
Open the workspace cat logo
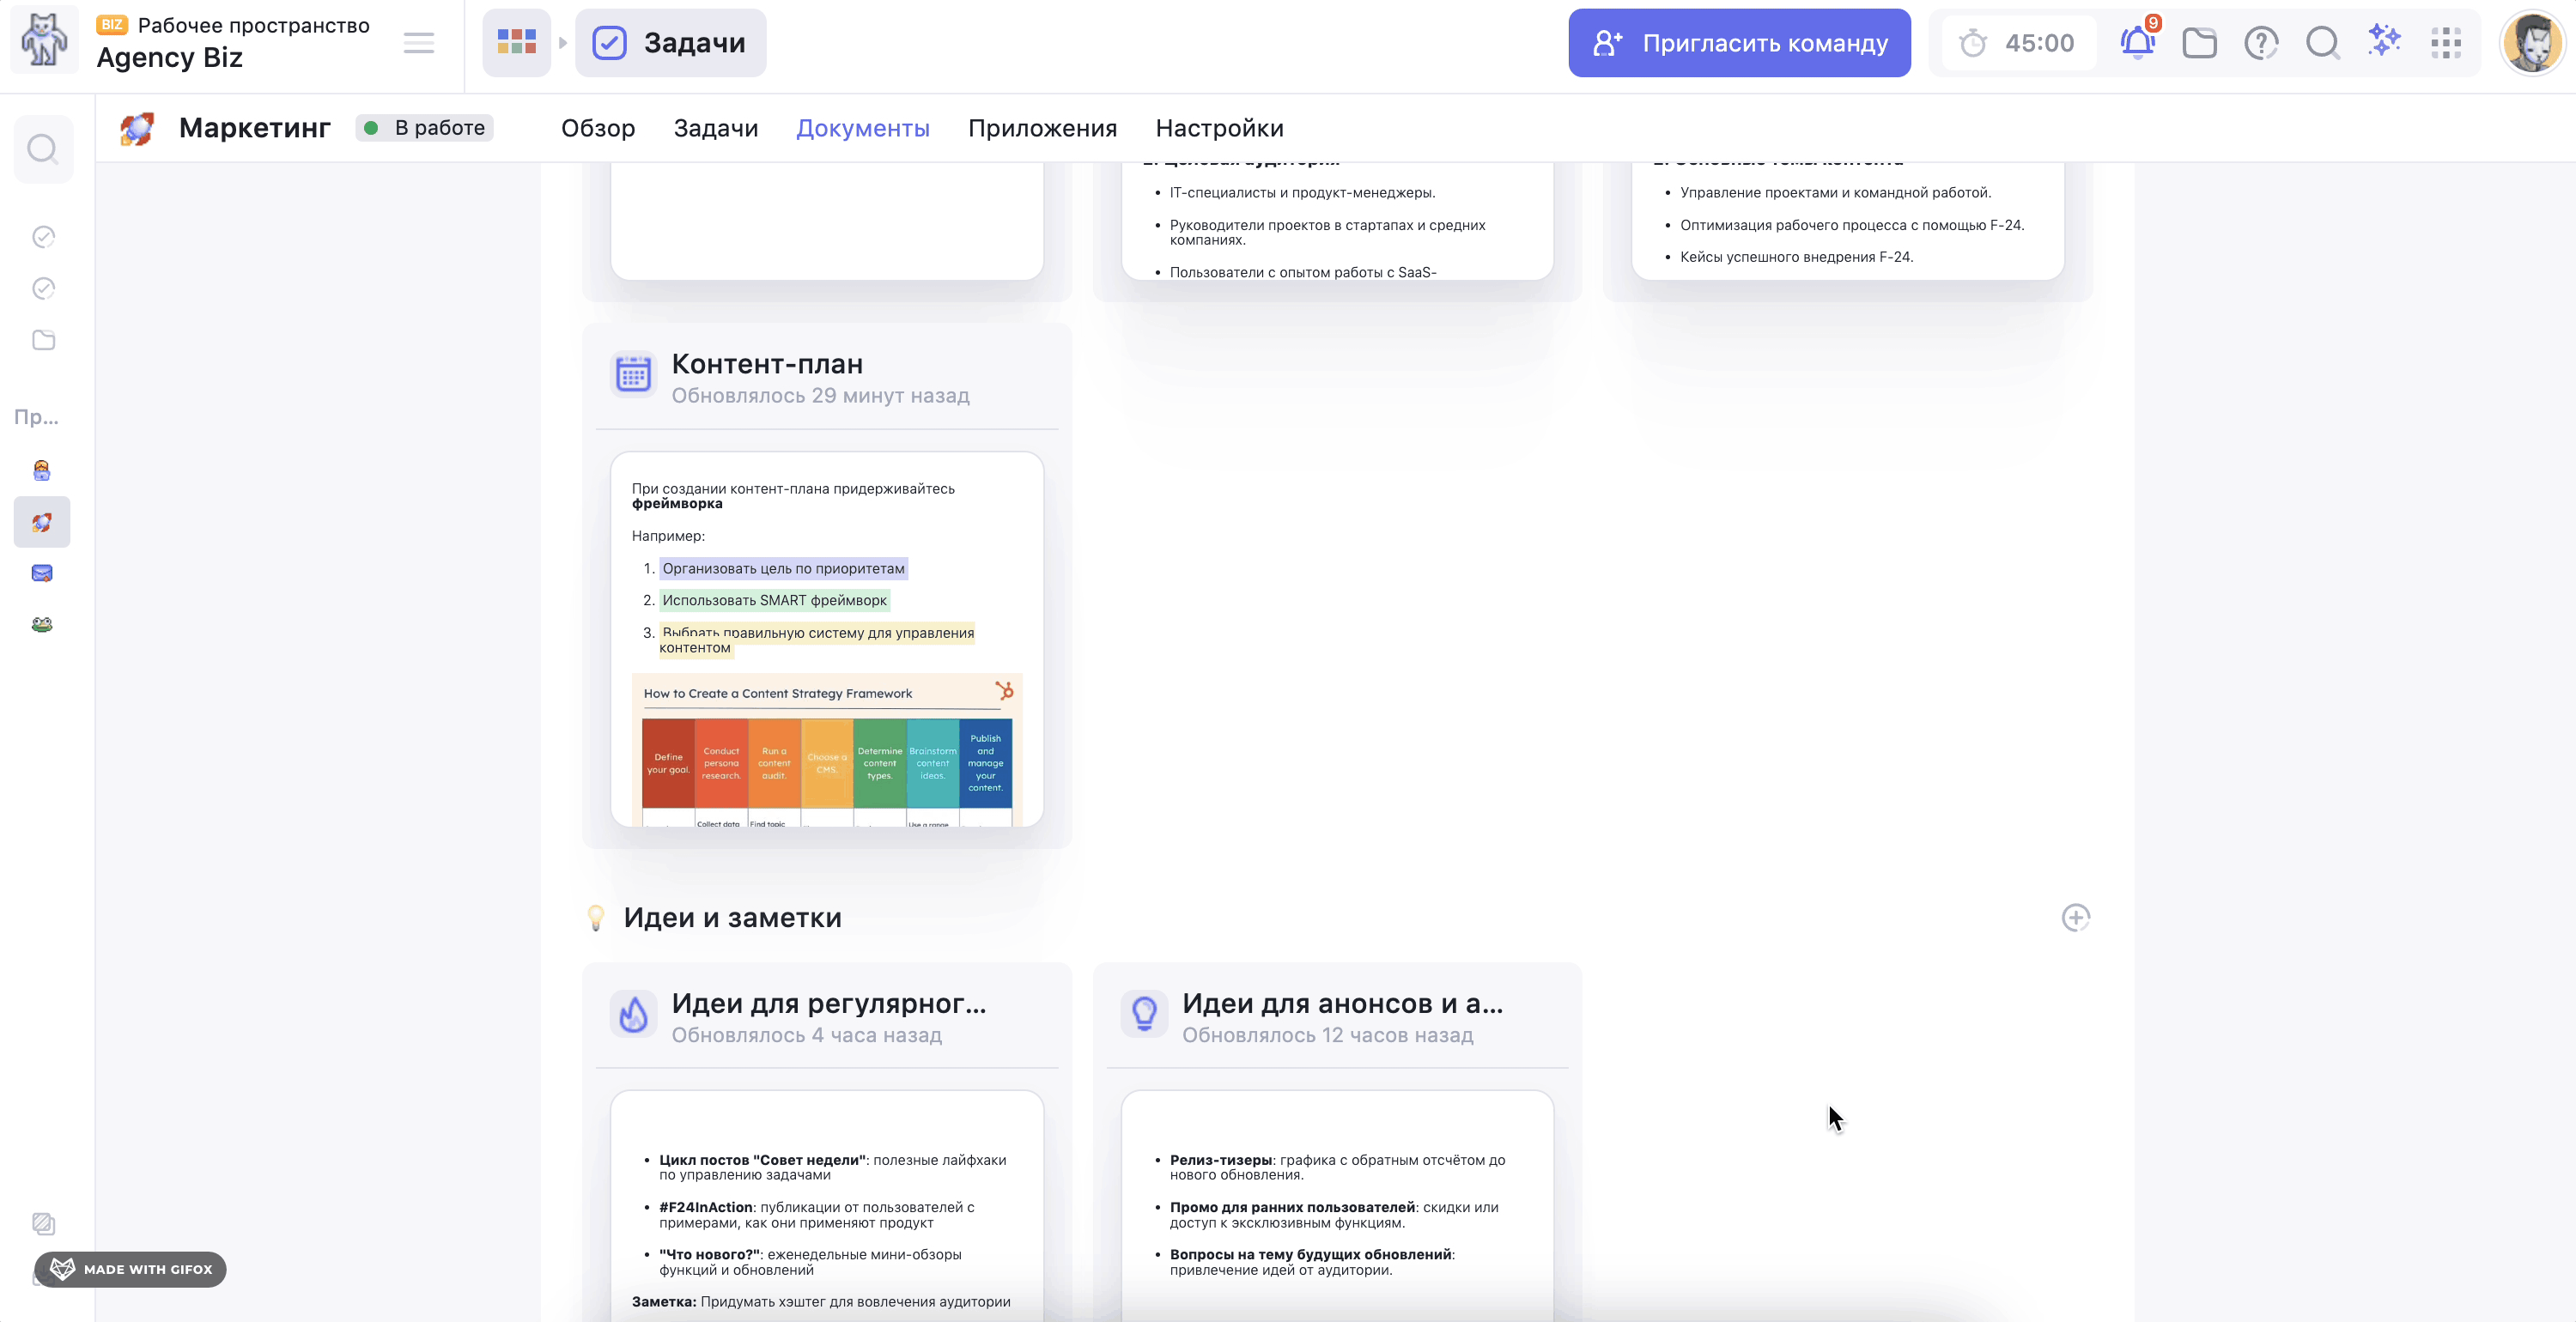[x=44, y=42]
